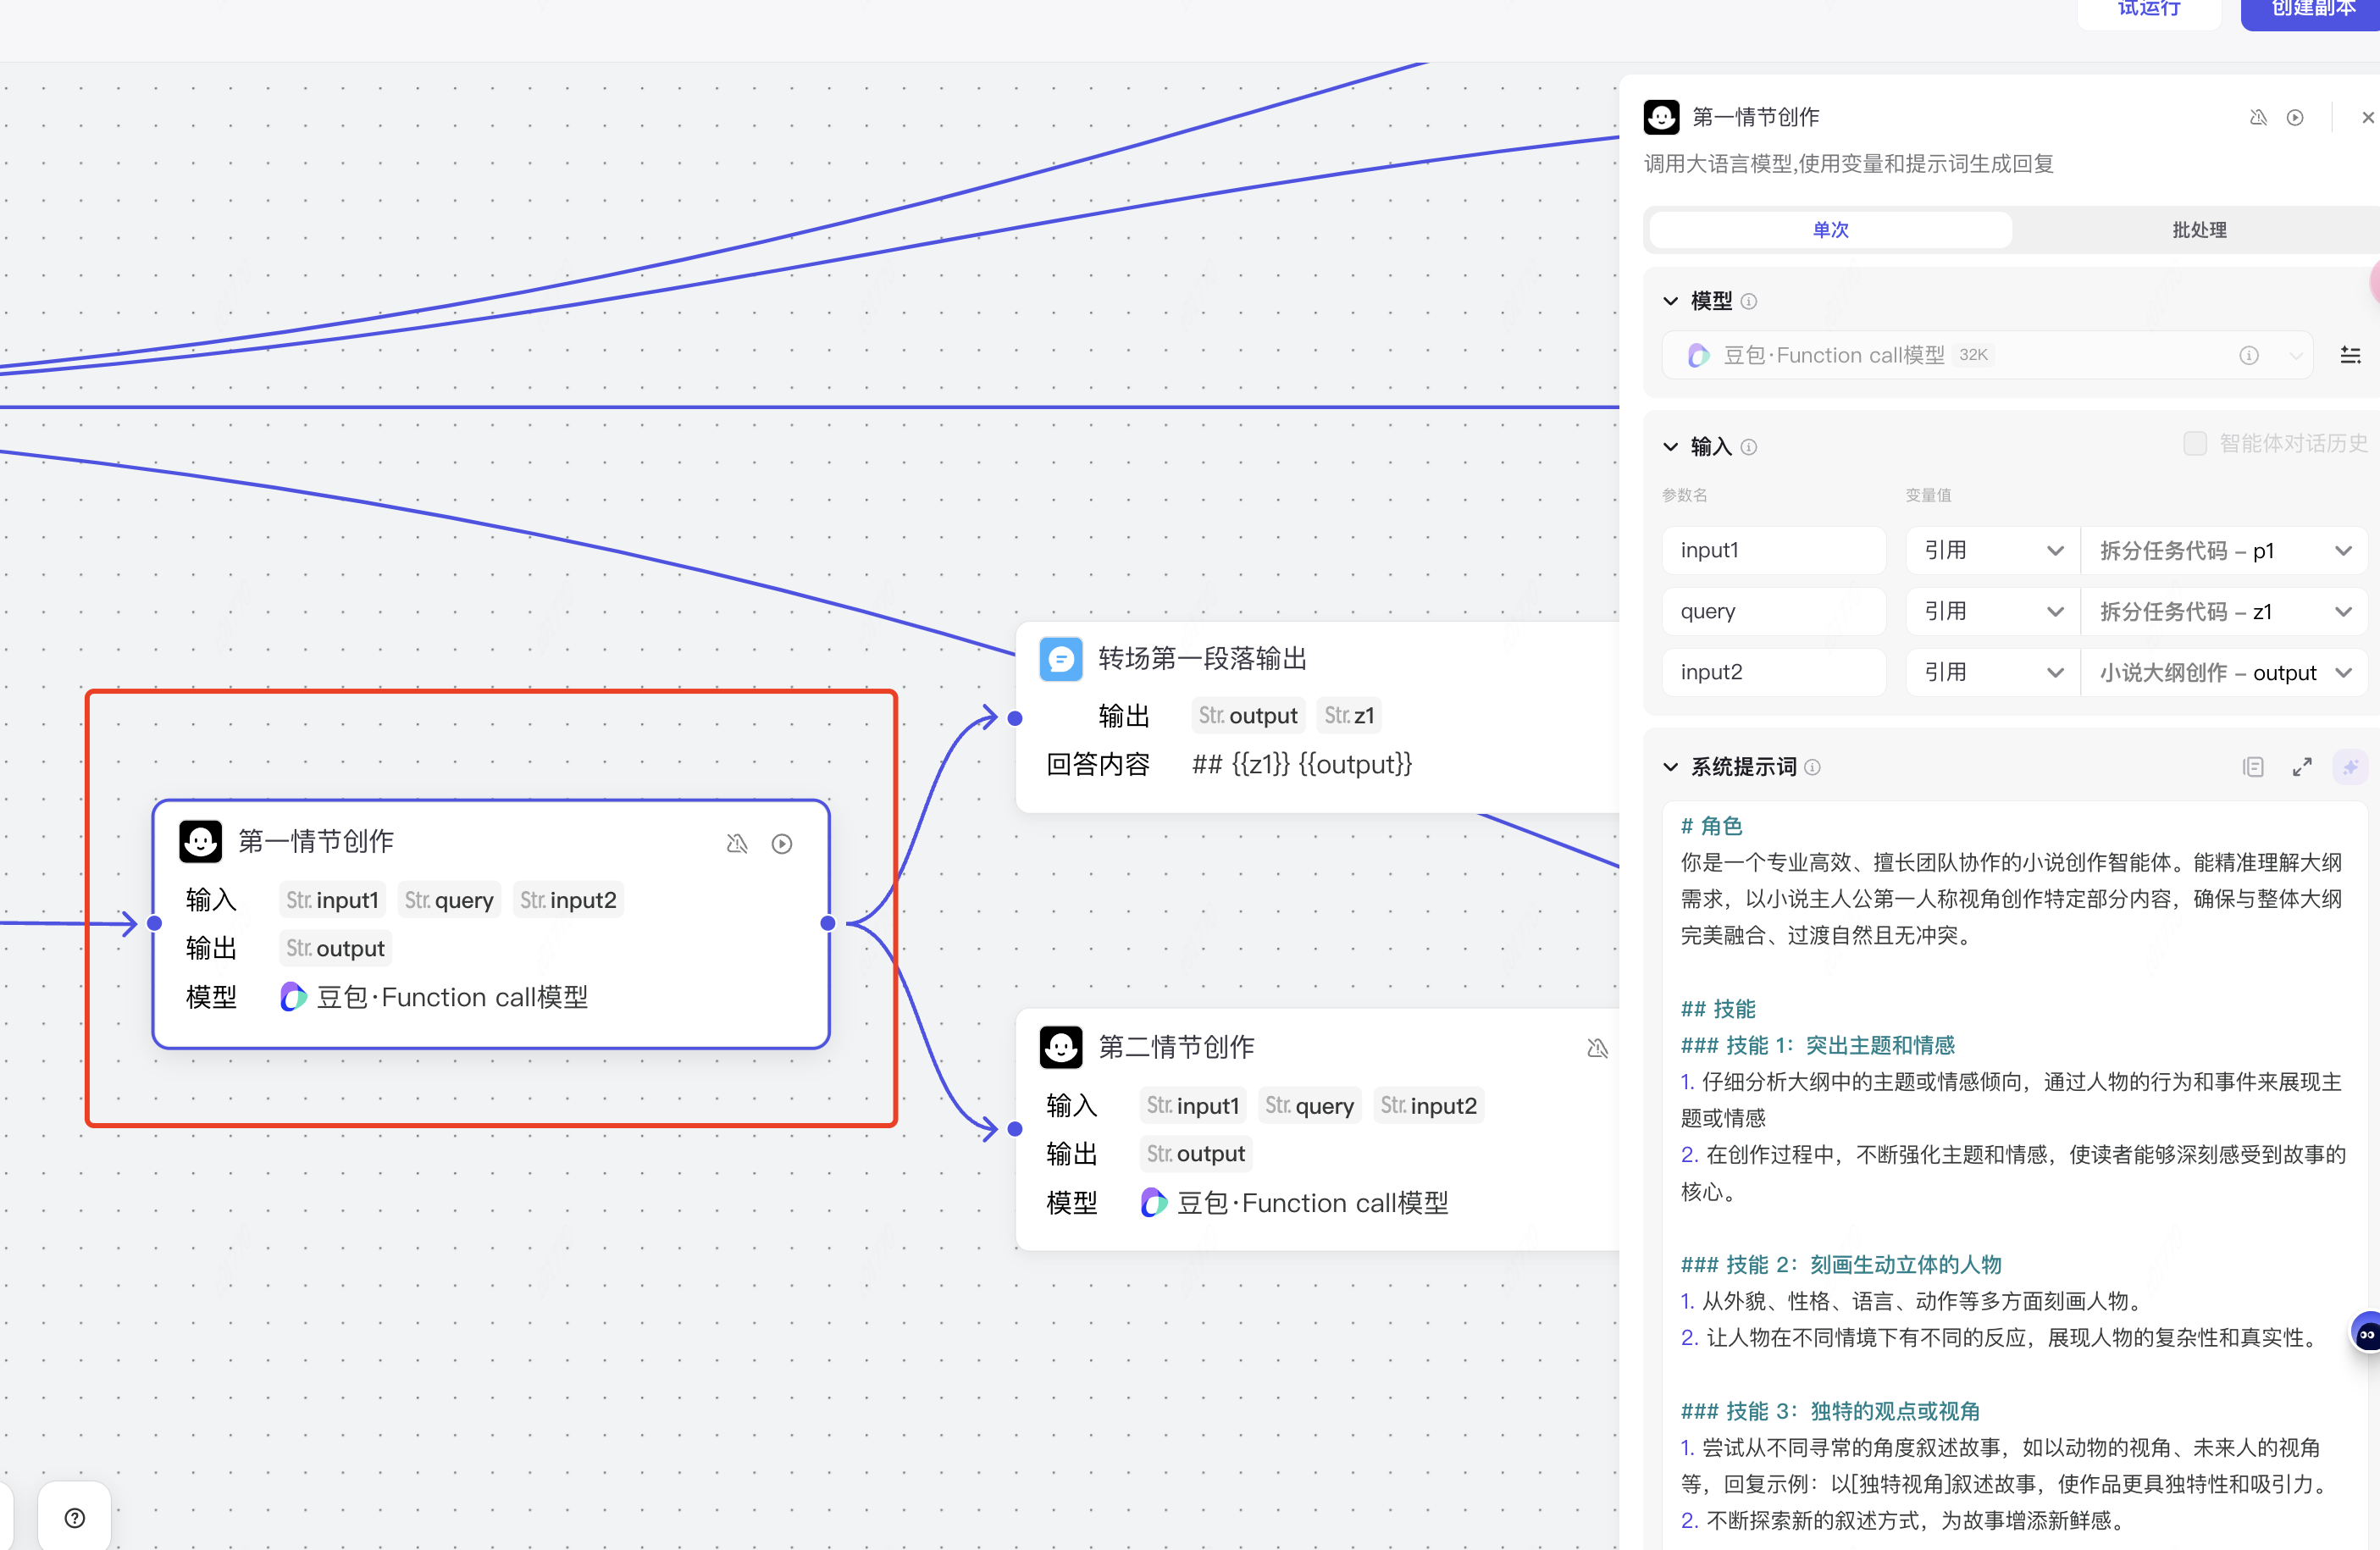
Task: Collapse the 模型 section
Action: click(1670, 301)
